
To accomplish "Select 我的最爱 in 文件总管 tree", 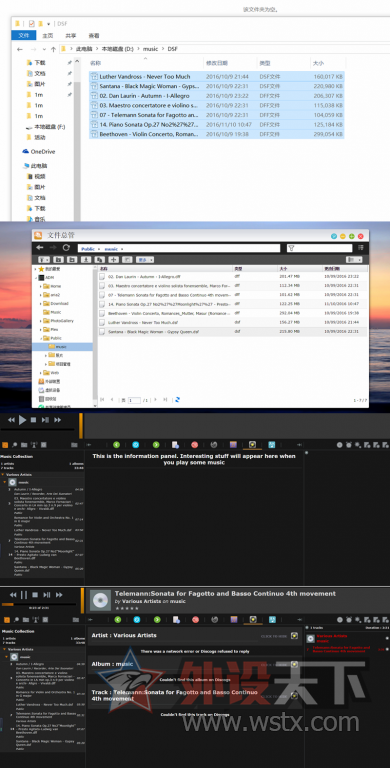I will [48, 269].
